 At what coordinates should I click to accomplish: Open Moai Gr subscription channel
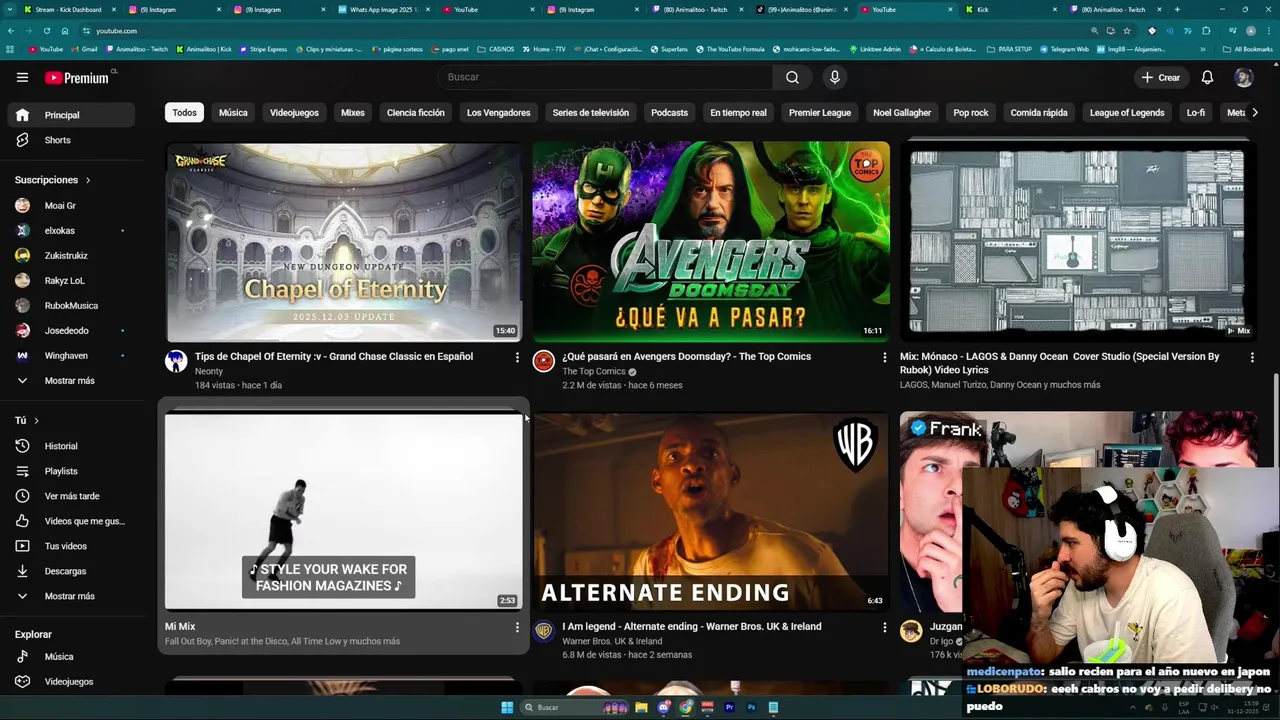[69, 206]
